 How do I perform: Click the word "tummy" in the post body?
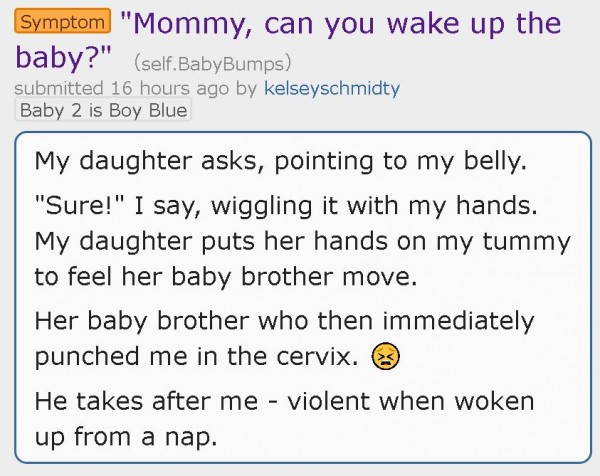tap(527, 243)
